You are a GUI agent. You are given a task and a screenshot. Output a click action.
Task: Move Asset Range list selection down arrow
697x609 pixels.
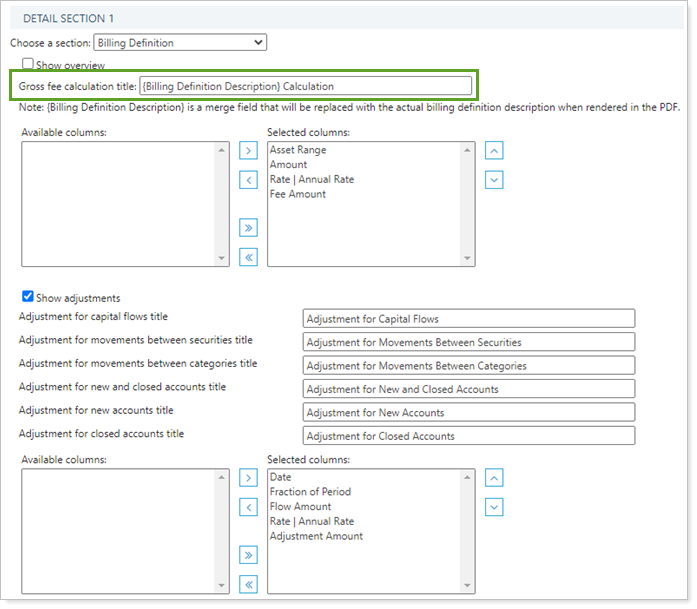[494, 180]
